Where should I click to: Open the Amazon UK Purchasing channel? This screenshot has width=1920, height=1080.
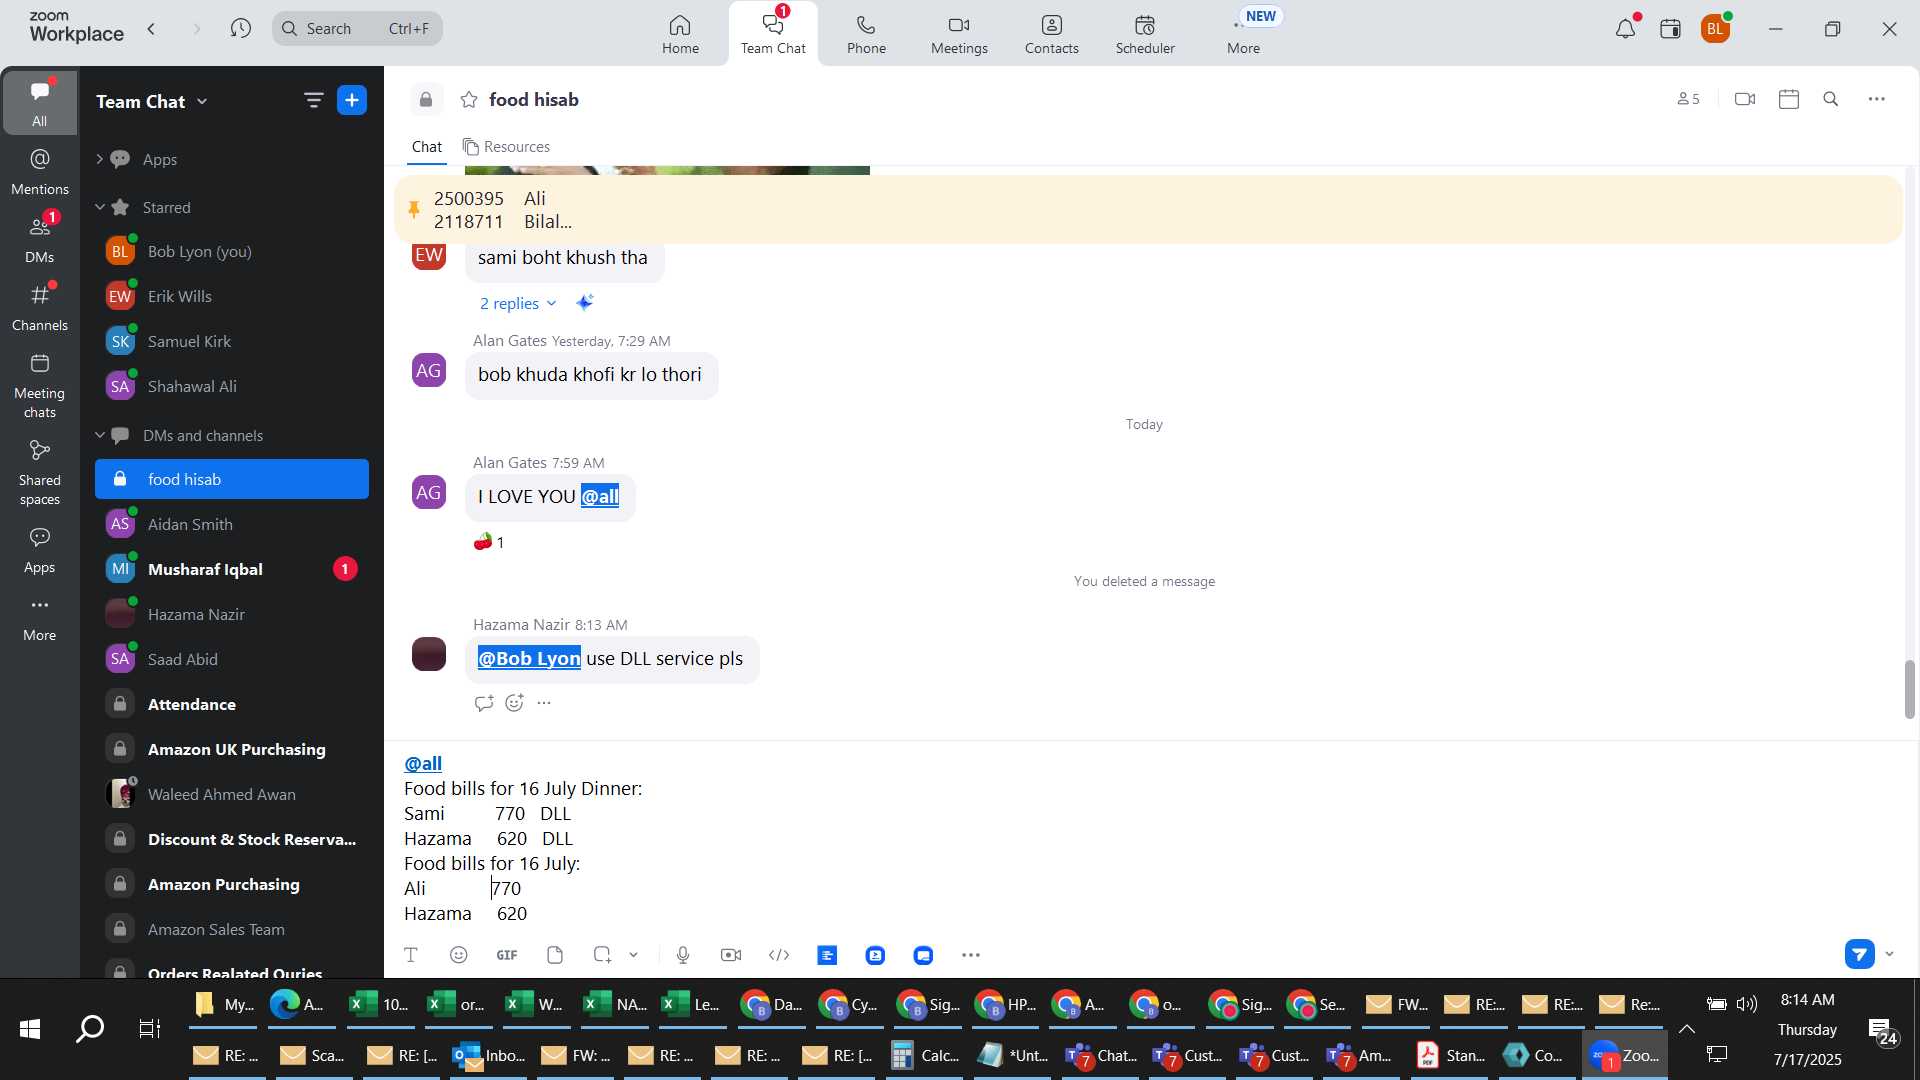pyautogui.click(x=232, y=749)
